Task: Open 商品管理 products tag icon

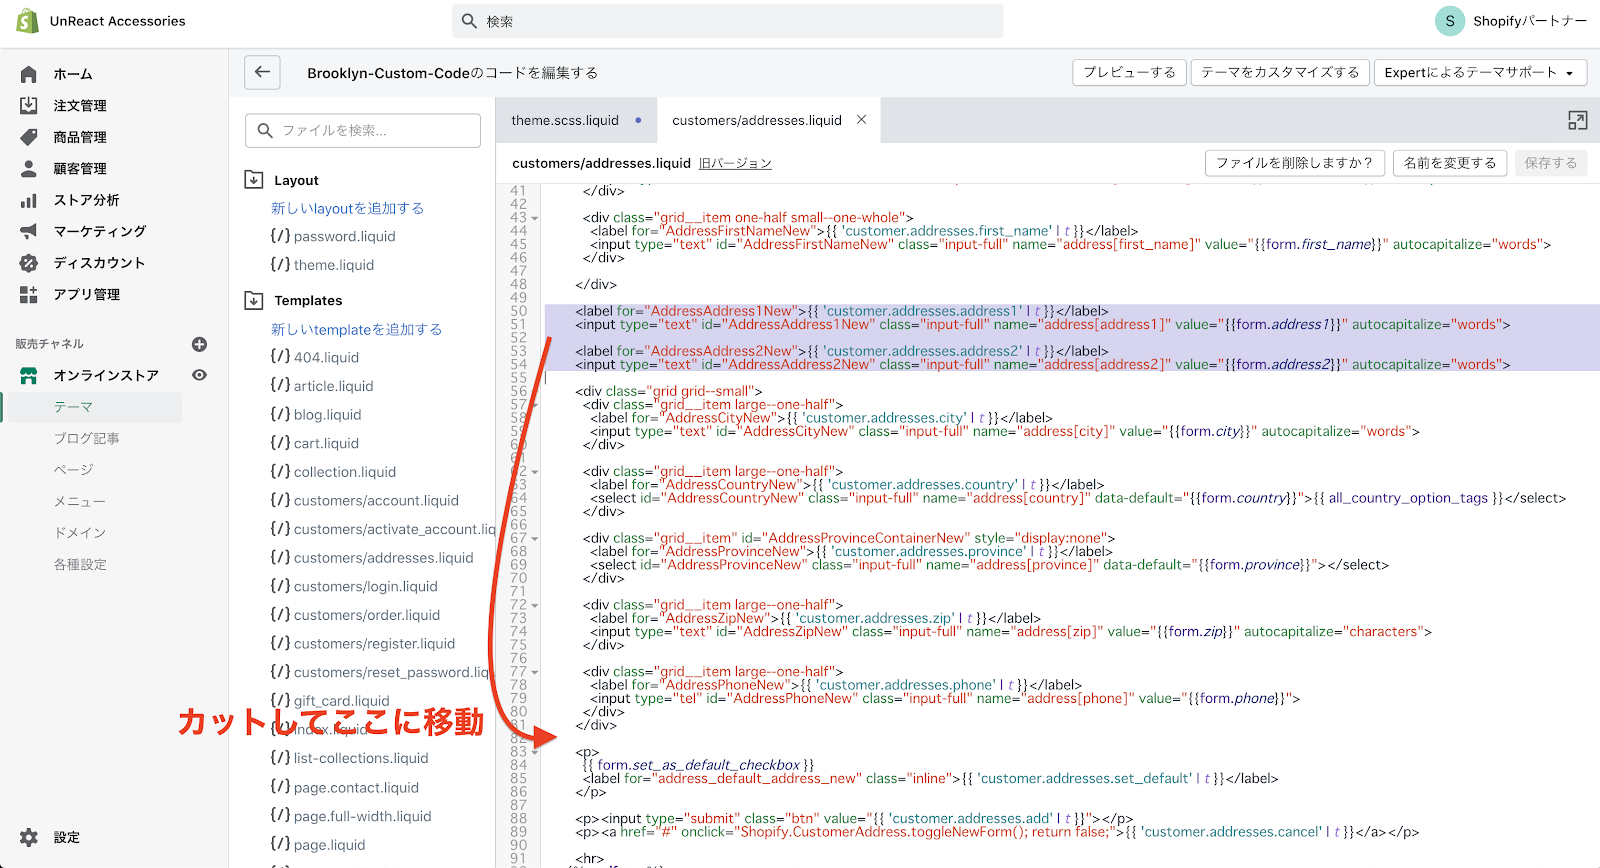Action: click(29, 137)
